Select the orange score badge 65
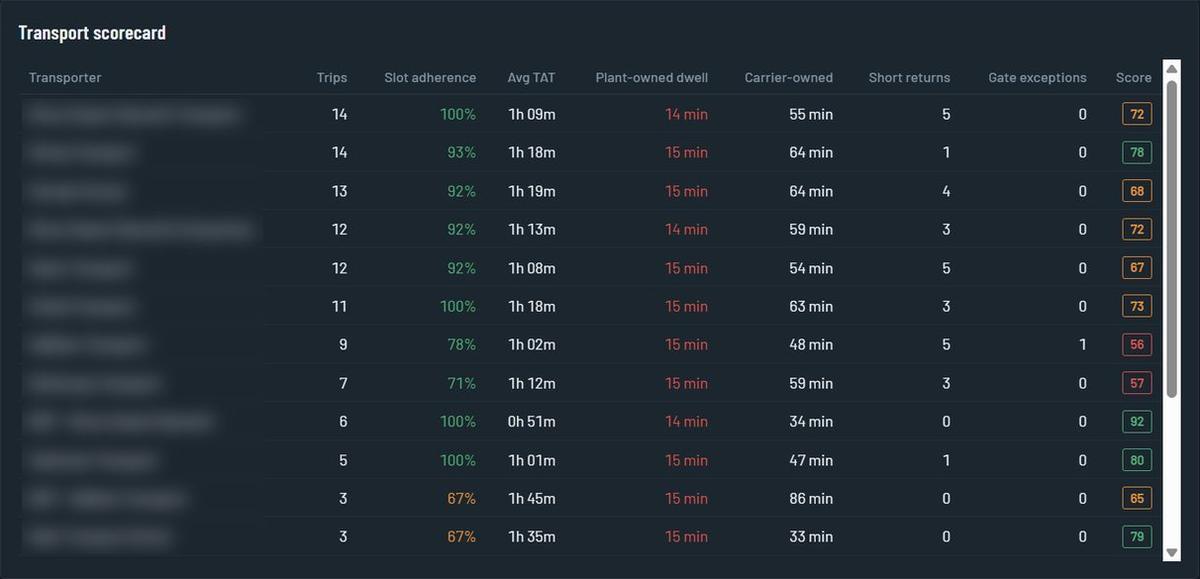The height and width of the screenshot is (579, 1200). click(x=1137, y=498)
